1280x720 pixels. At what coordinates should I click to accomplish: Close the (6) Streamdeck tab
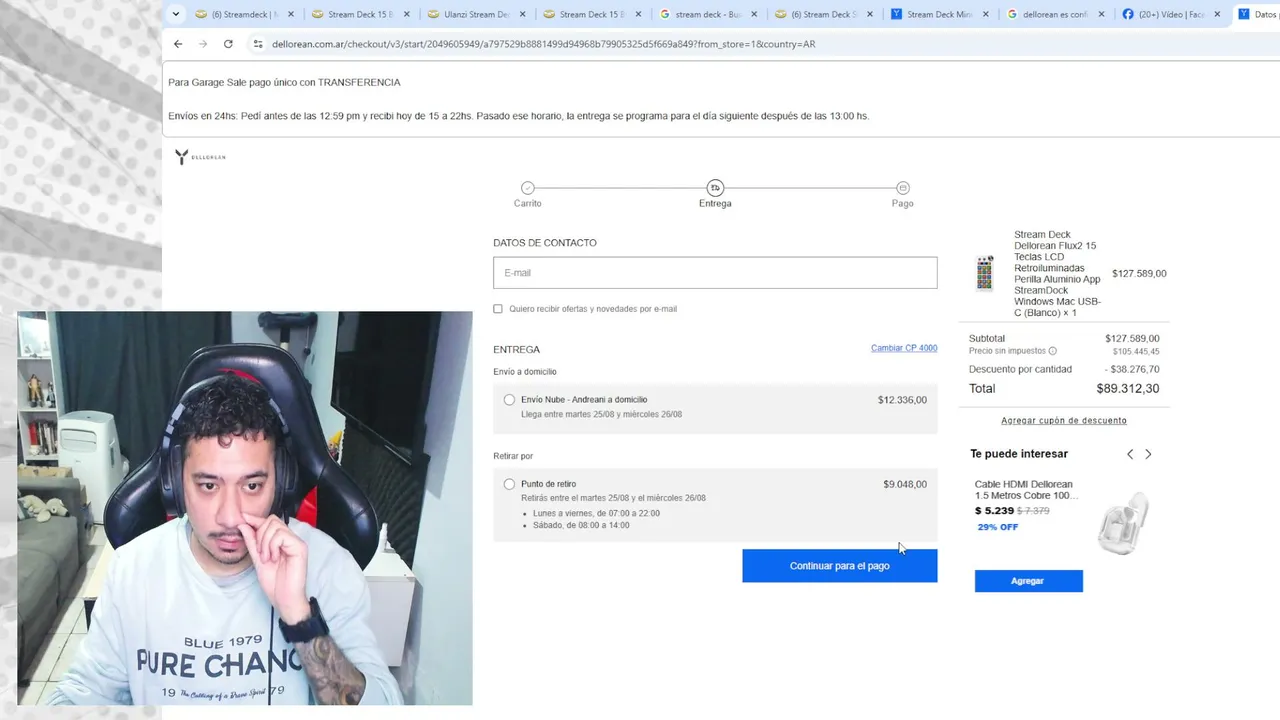coord(291,14)
